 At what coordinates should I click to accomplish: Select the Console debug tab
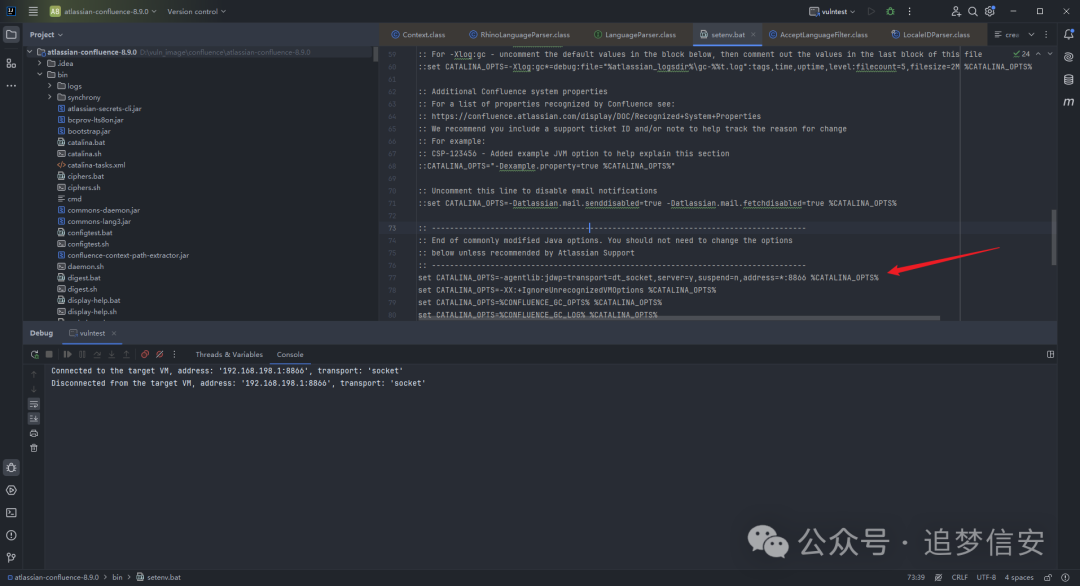[290, 355]
